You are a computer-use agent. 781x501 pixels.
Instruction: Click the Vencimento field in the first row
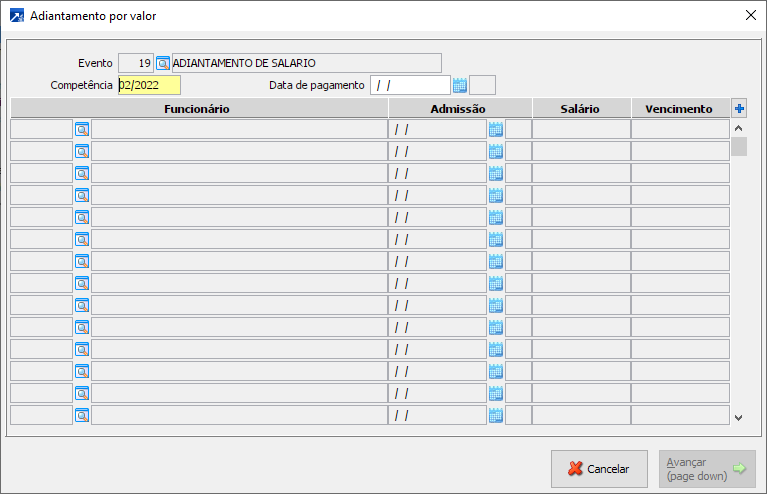(x=680, y=129)
